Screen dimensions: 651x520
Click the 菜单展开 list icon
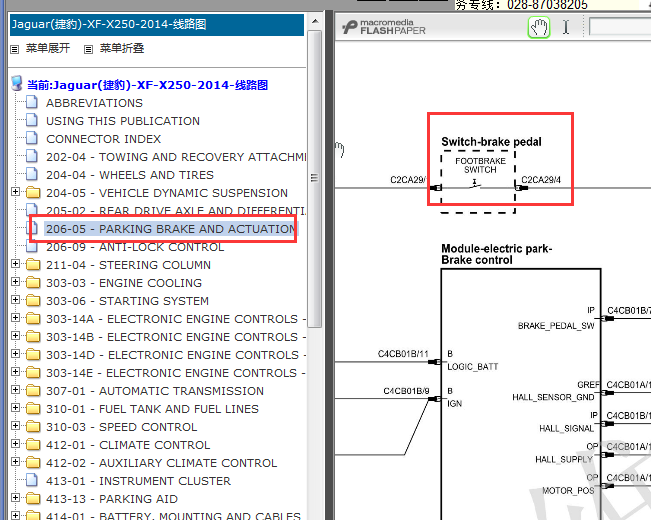(15, 49)
